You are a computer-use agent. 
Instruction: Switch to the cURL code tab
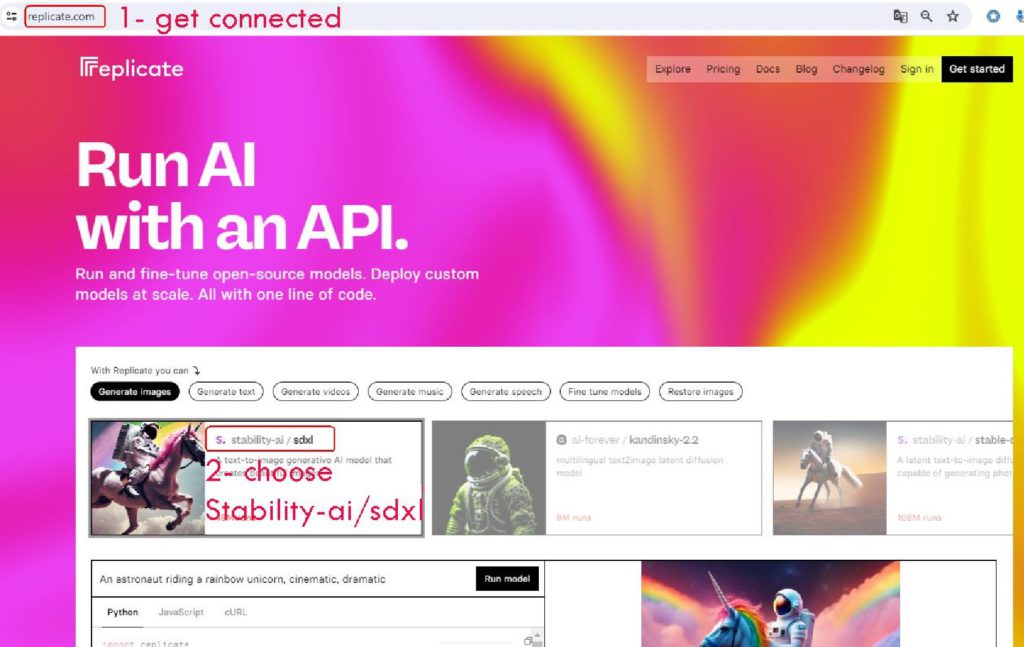point(236,612)
